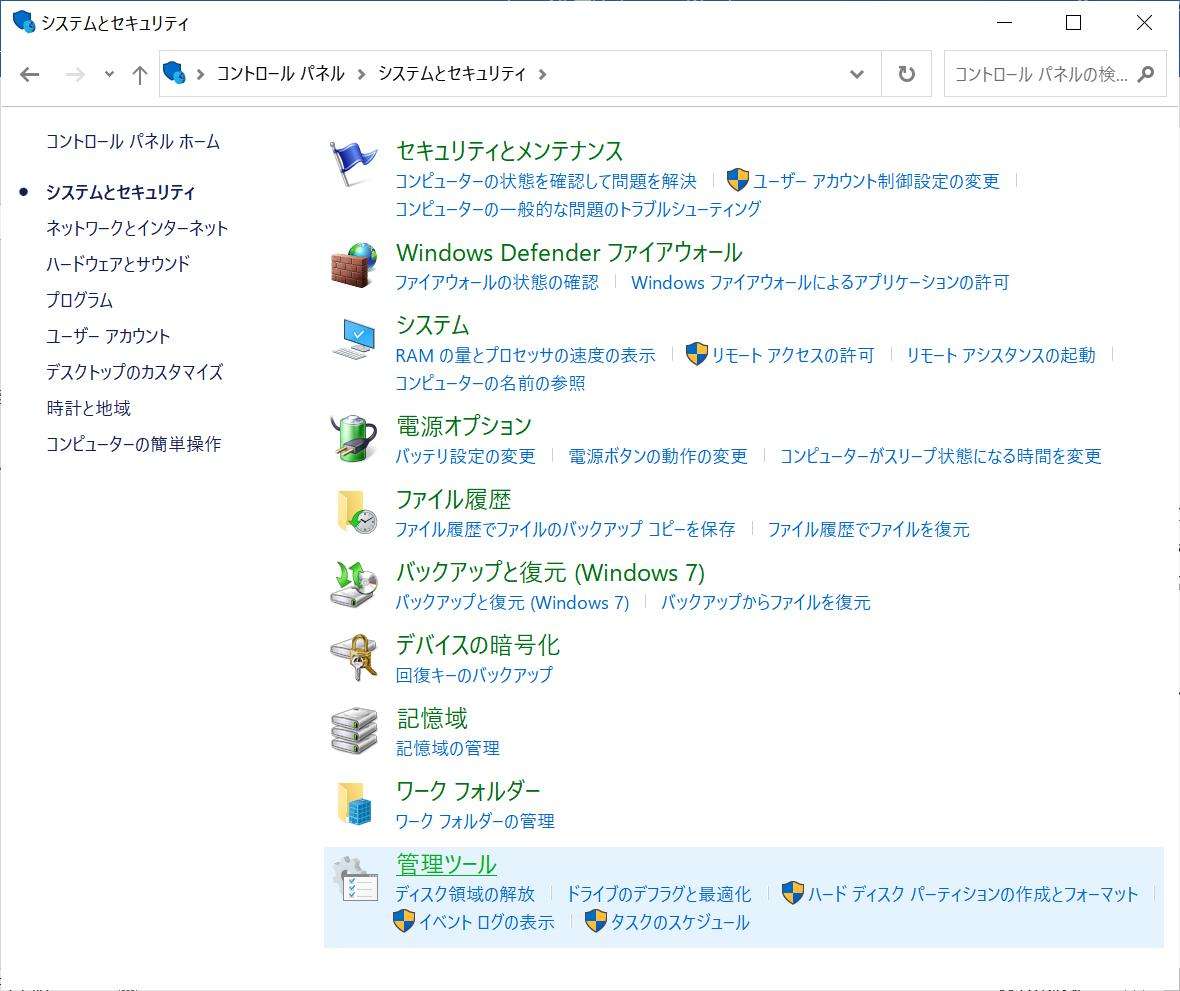Select コンピューターの簡単操作 sidebar category

pos(134,444)
